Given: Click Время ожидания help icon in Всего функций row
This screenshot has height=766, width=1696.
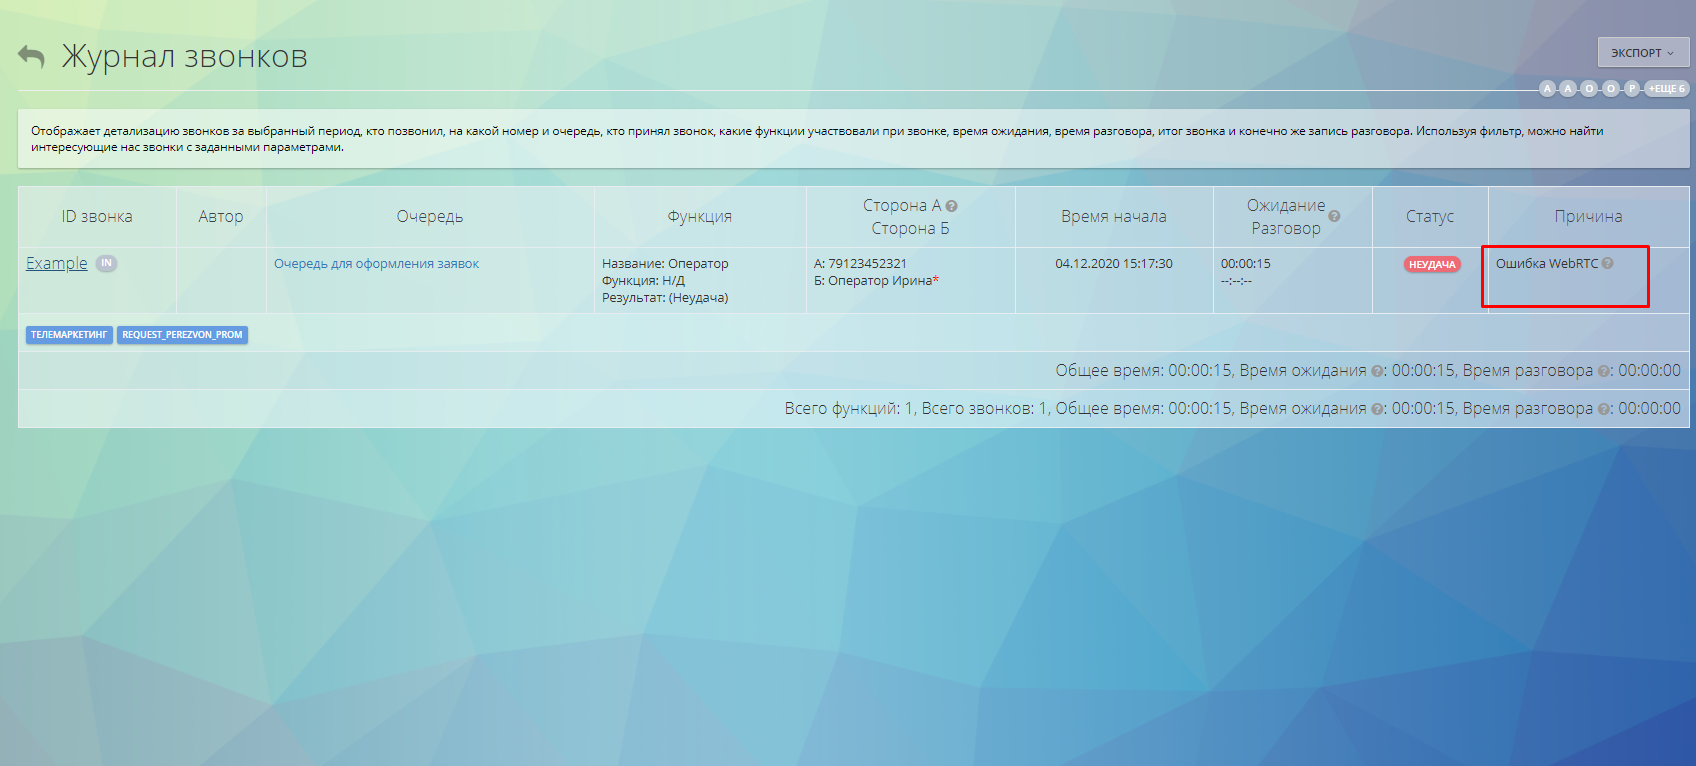Looking at the screenshot, I should coord(1377,409).
